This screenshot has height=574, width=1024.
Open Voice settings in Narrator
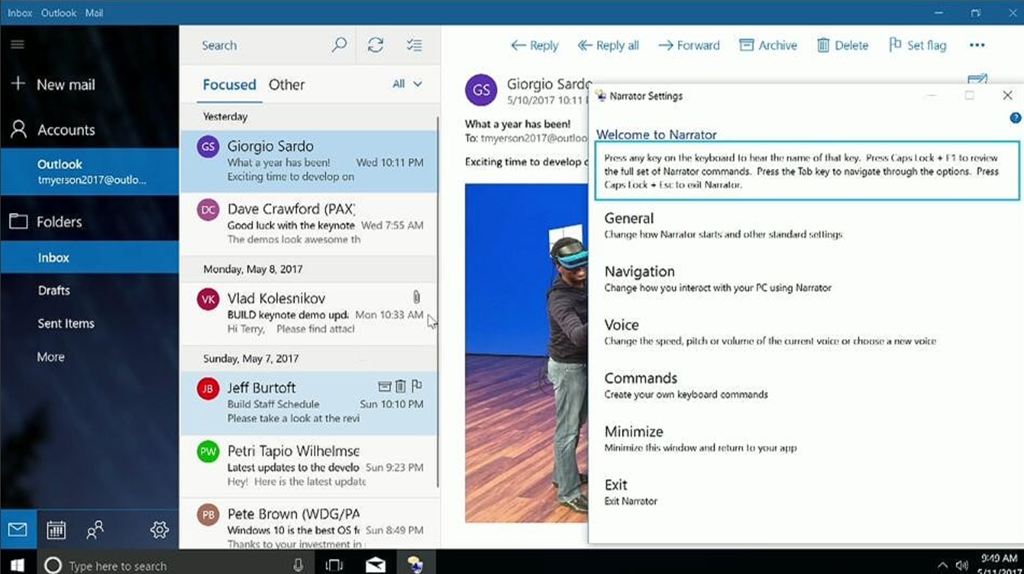(x=621, y=325)
